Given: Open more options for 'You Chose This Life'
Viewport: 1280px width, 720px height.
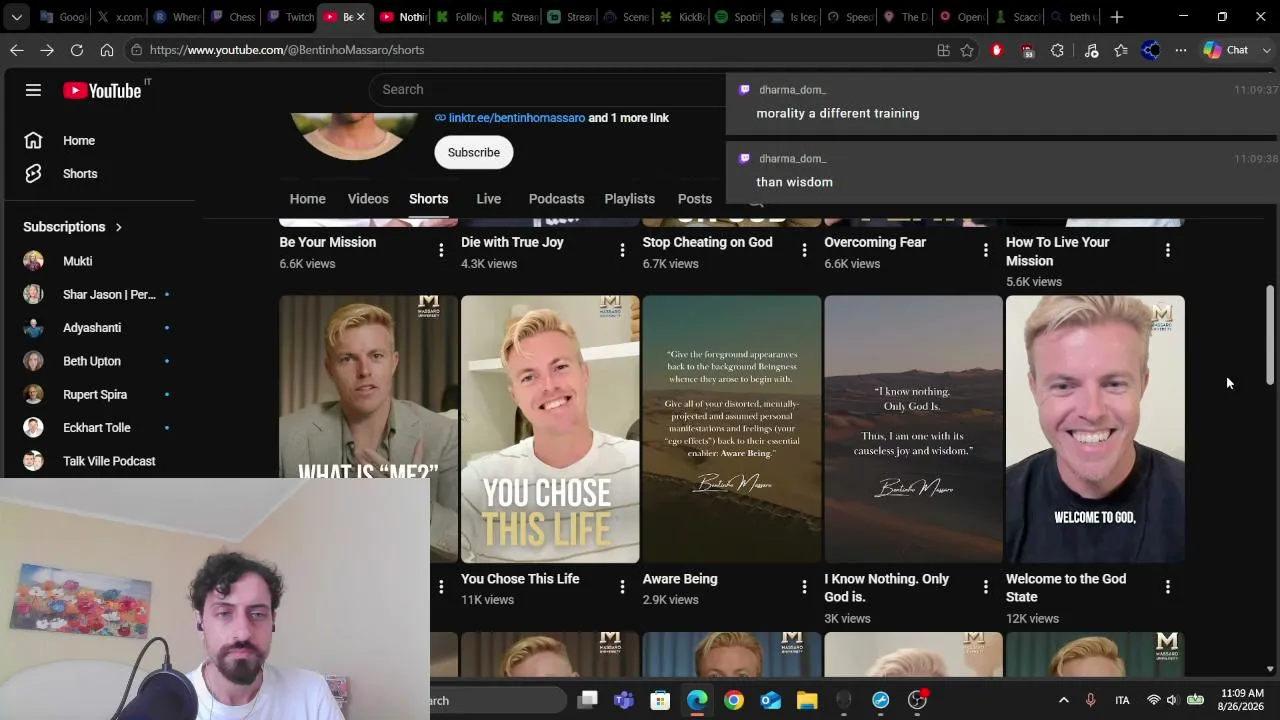Looking at the screenshot, I should (x=622, y=587).
